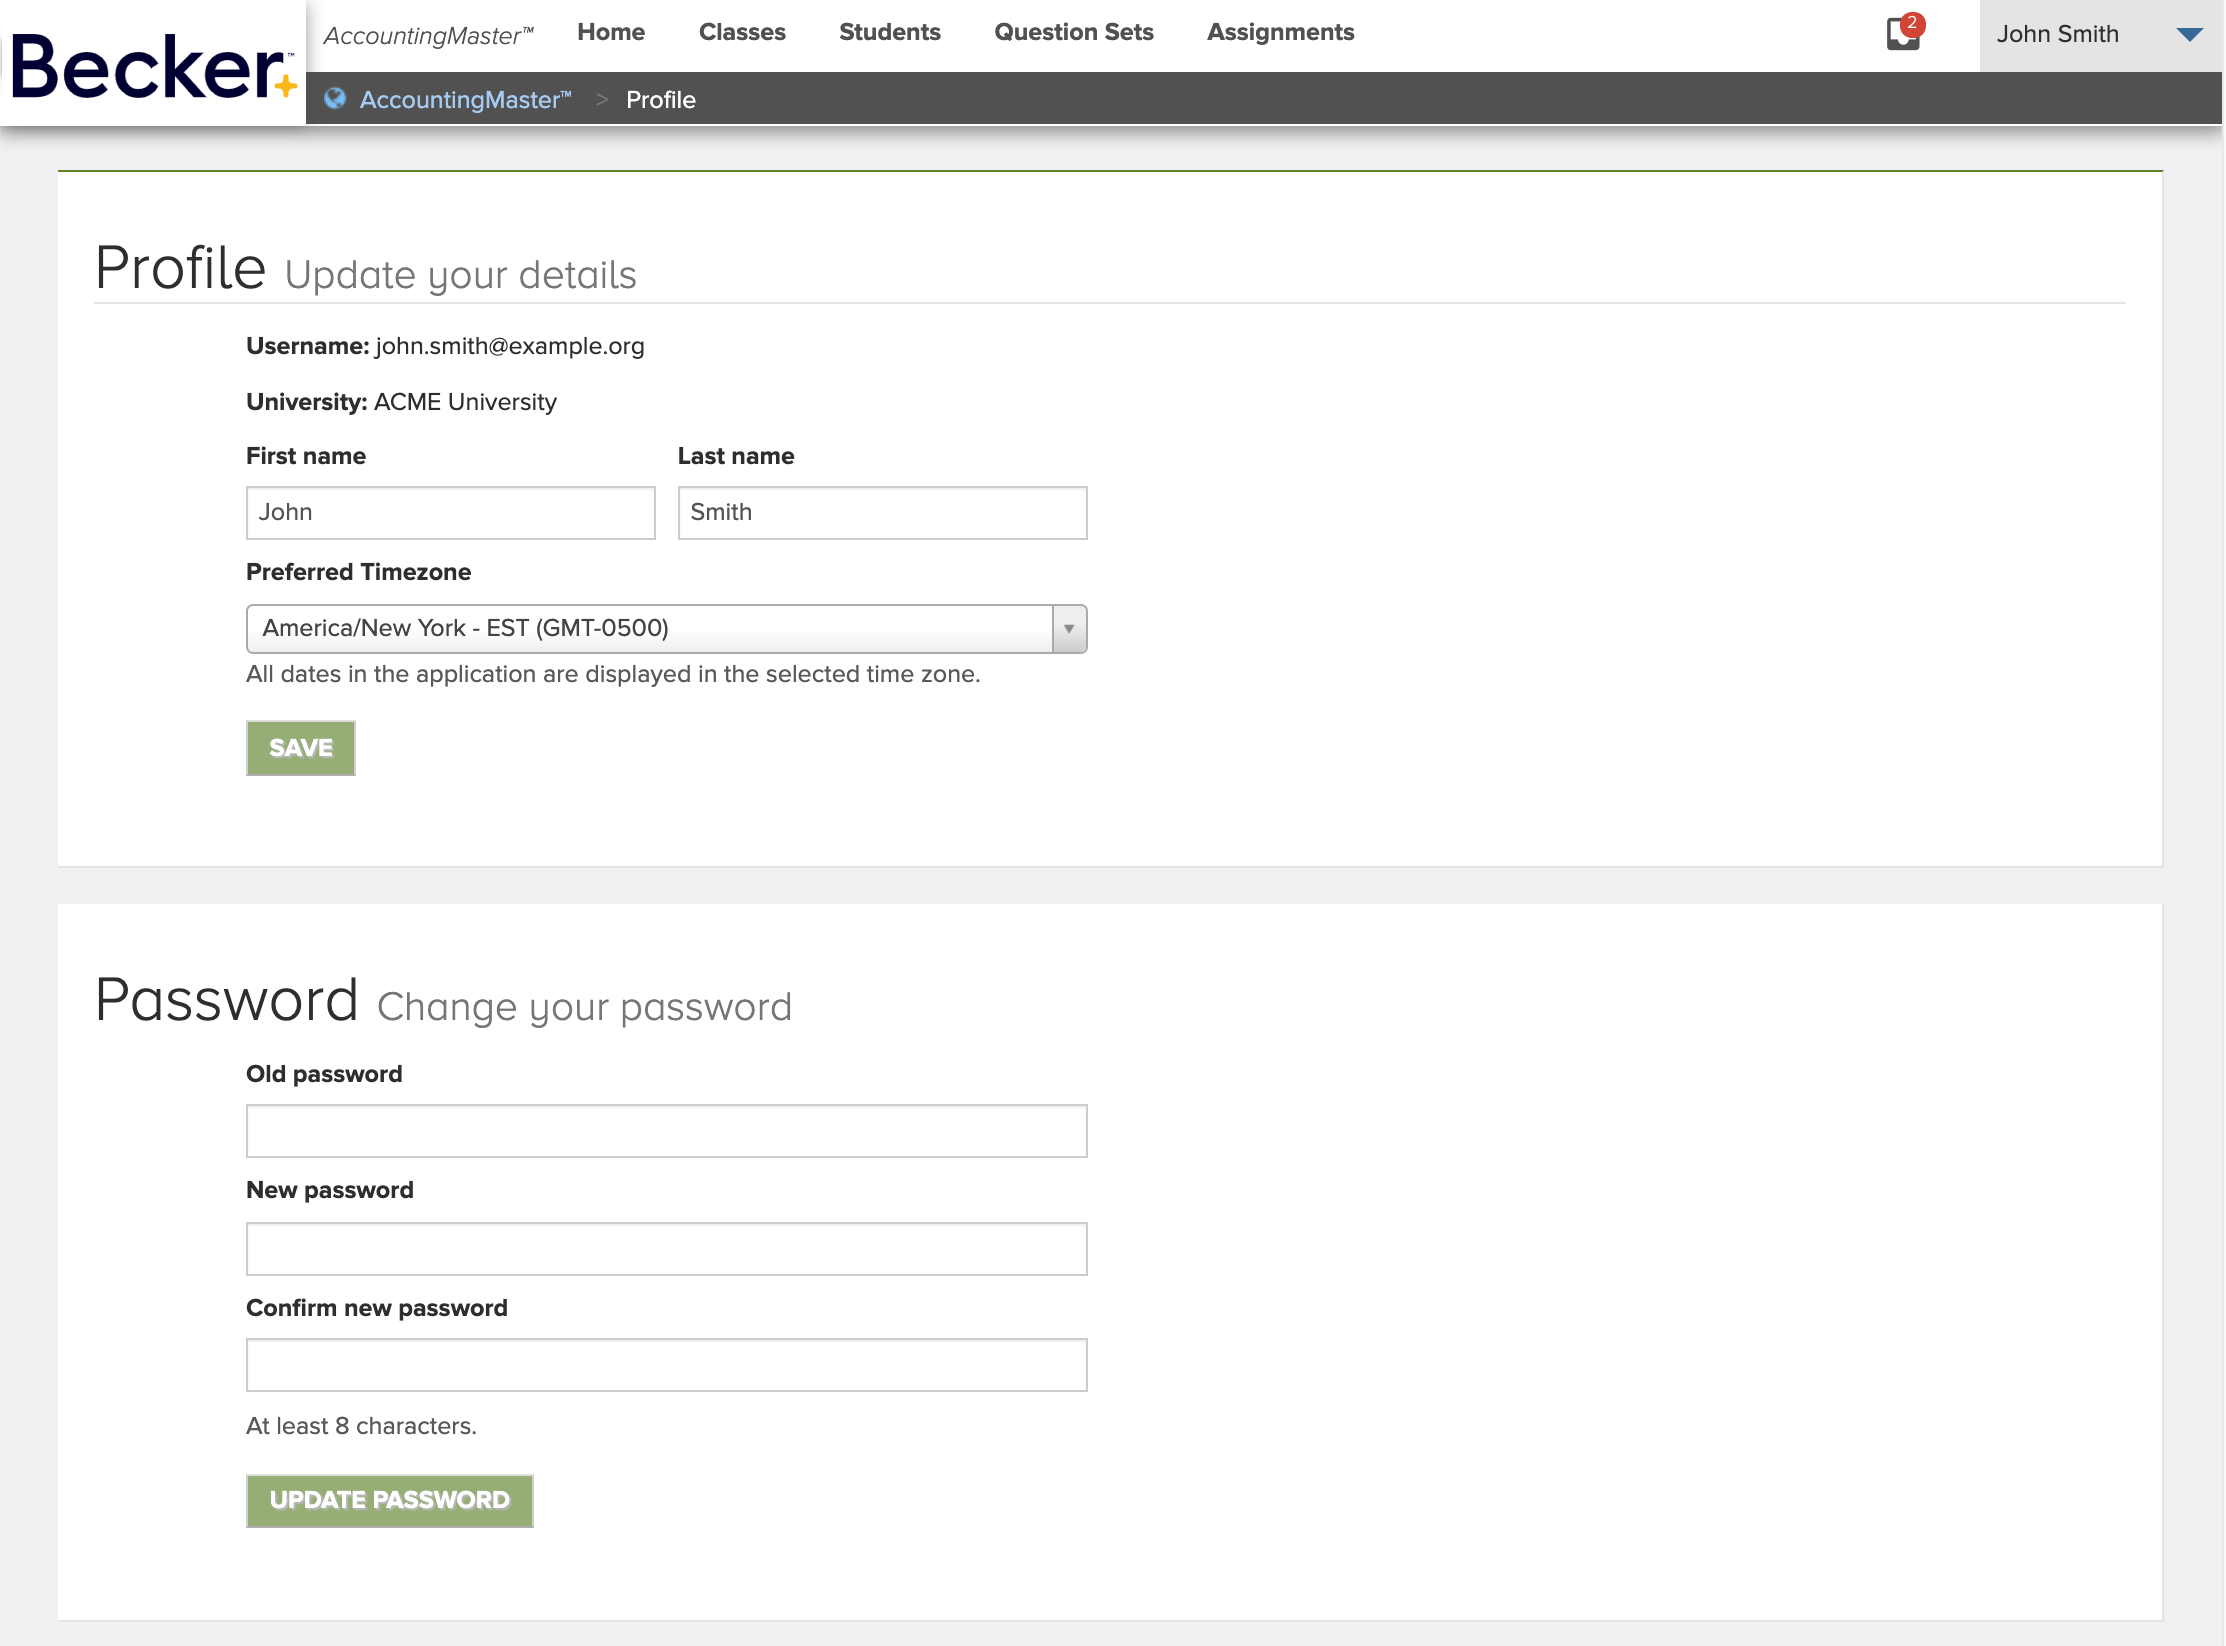Navigate to Question Sets
This screenshot has height=1646, width=2226.
click(1073, 32)
